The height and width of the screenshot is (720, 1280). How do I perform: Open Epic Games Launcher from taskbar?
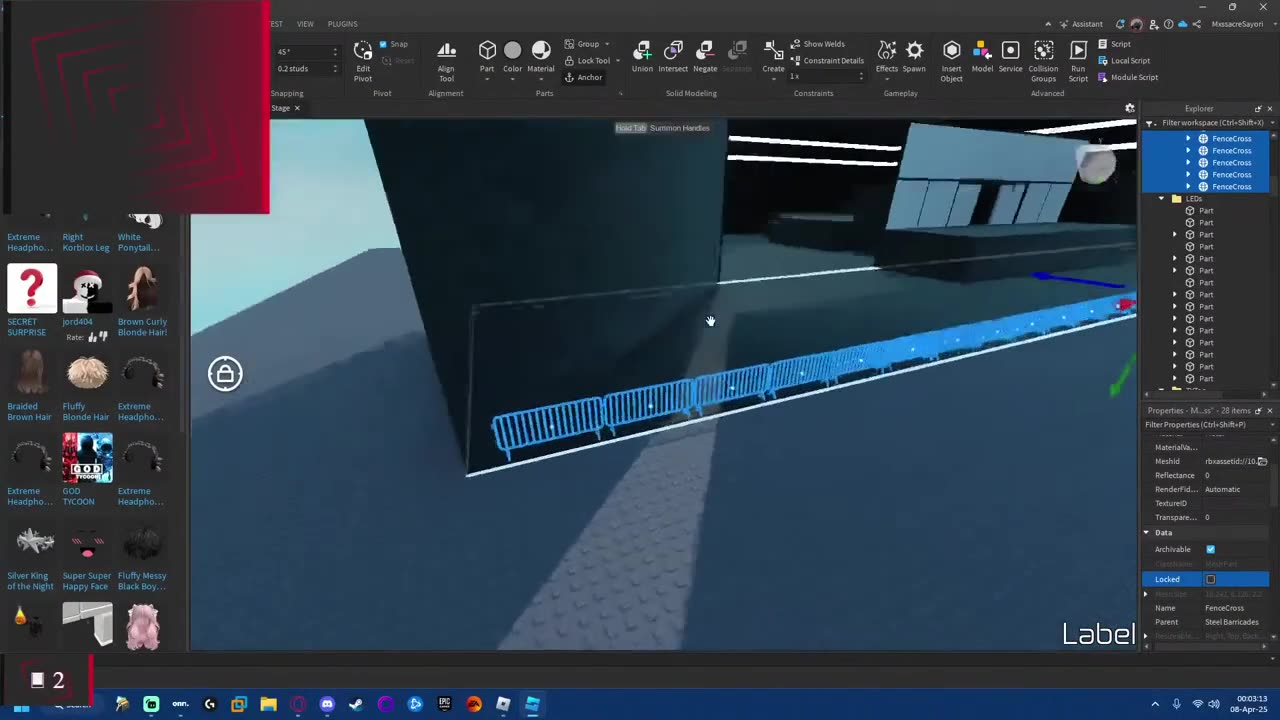444,704
